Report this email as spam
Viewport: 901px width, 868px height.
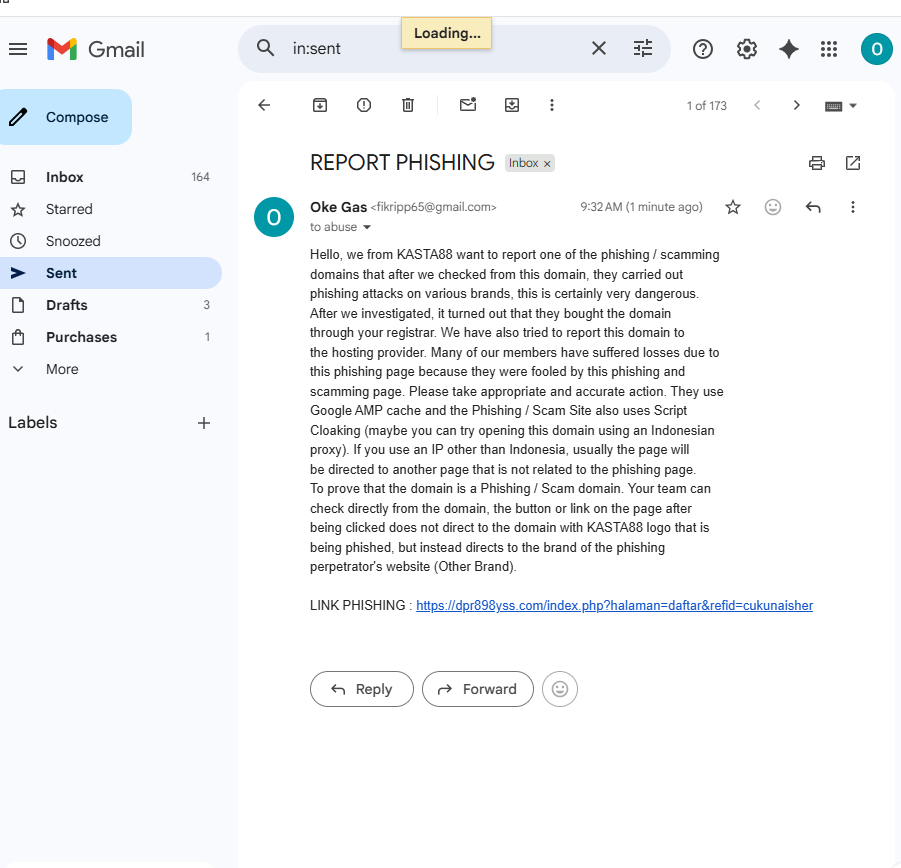[364, 105]
